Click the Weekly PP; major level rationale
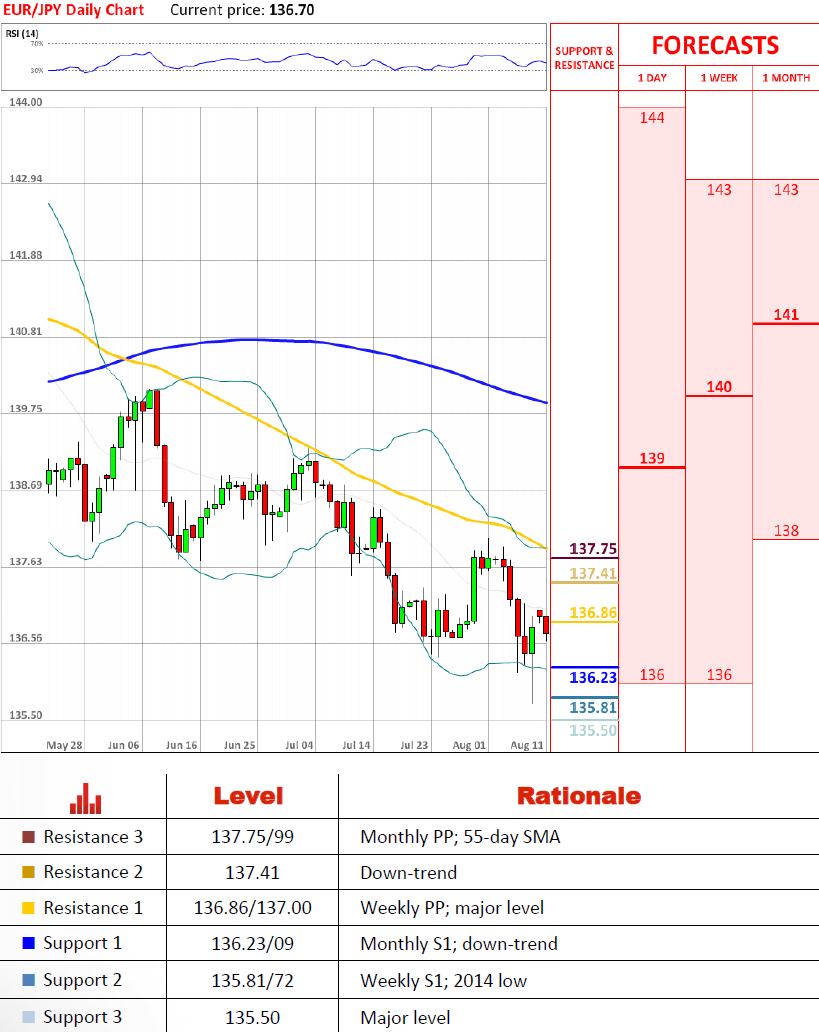Screen dimensions: 819x1032 point(452,908)
